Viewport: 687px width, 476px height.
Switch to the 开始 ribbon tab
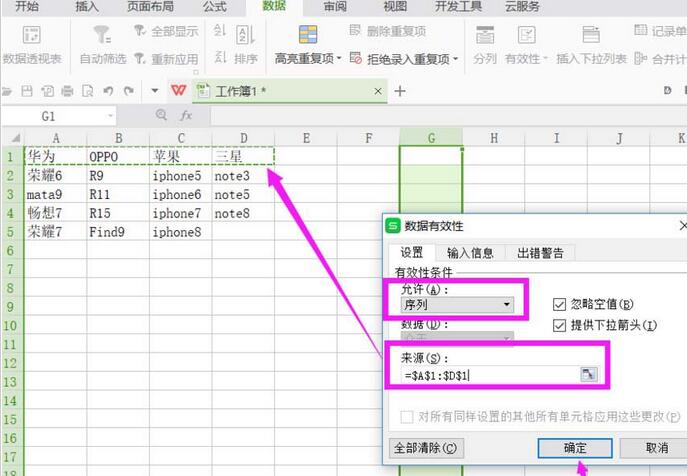coord(27,7)
